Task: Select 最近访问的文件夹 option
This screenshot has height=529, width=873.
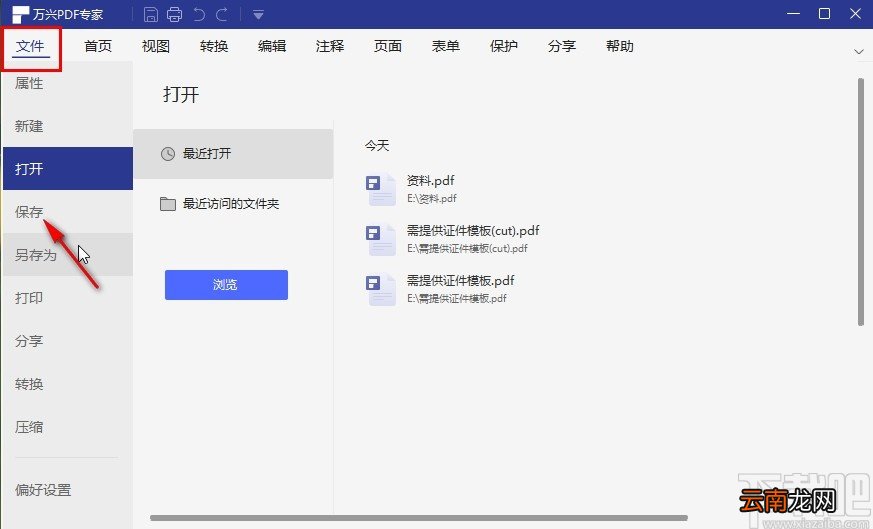Action: click(233, 204)
